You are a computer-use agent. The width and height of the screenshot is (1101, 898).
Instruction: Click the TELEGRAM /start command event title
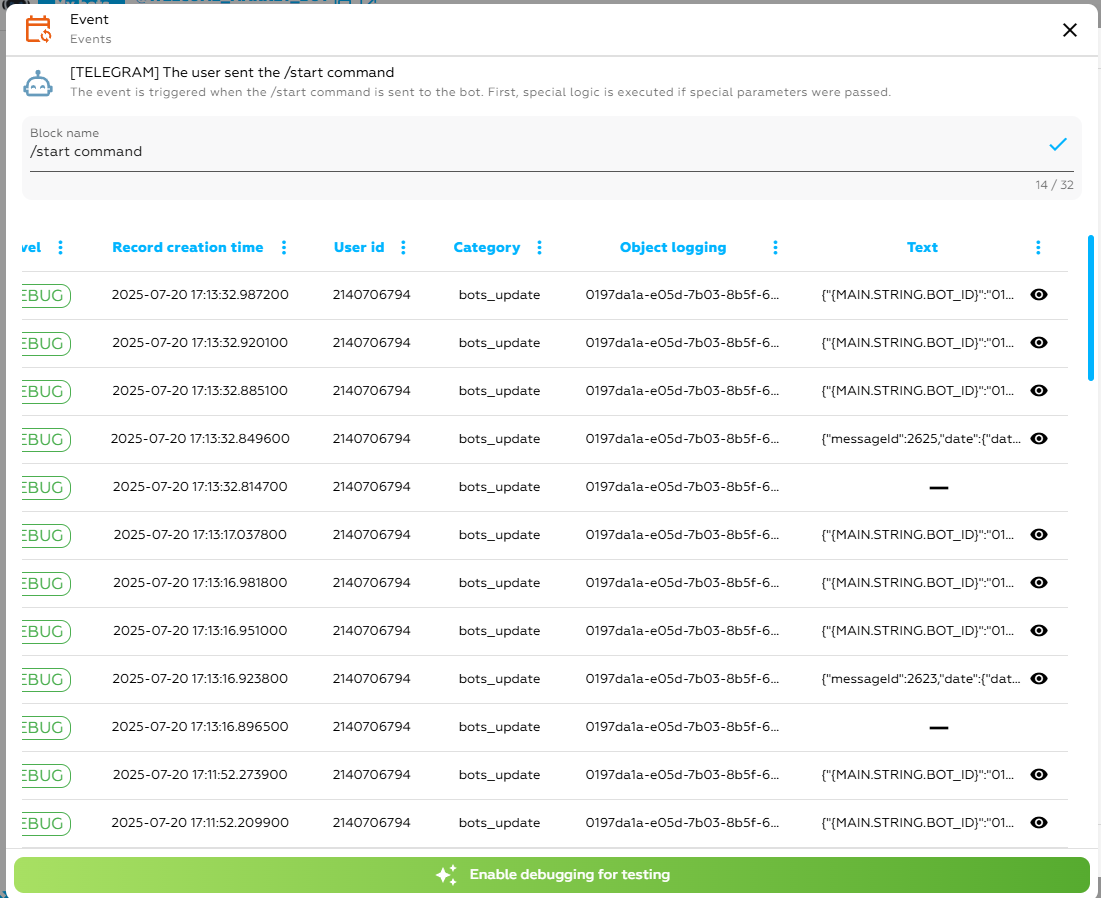[232, 72]
